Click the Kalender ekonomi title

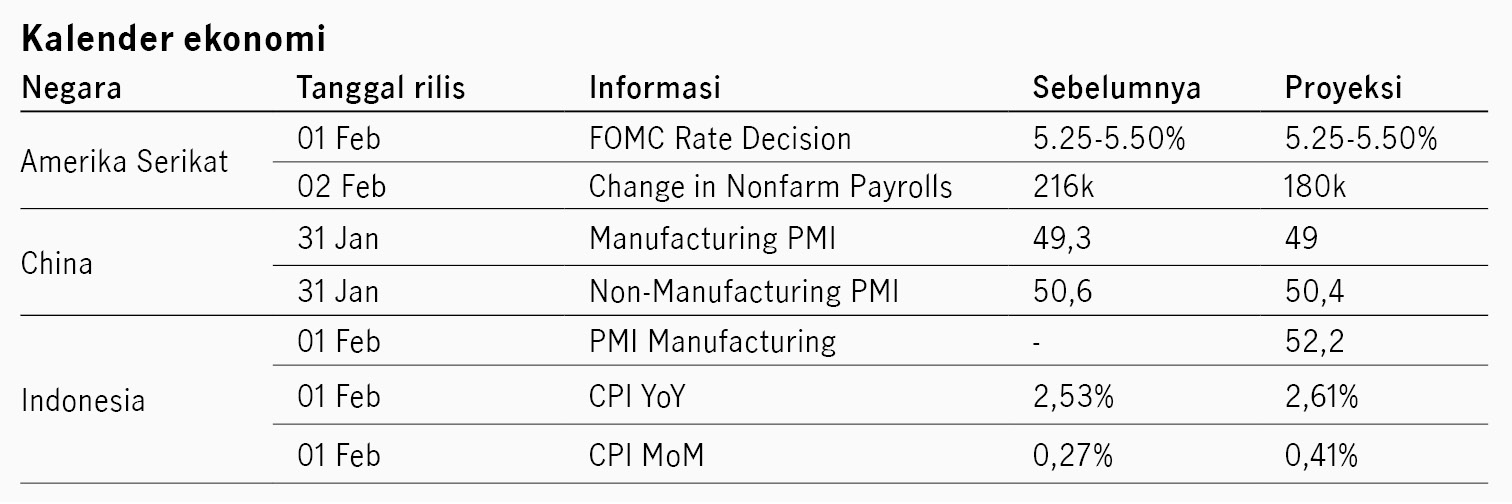tap(173, 39)
